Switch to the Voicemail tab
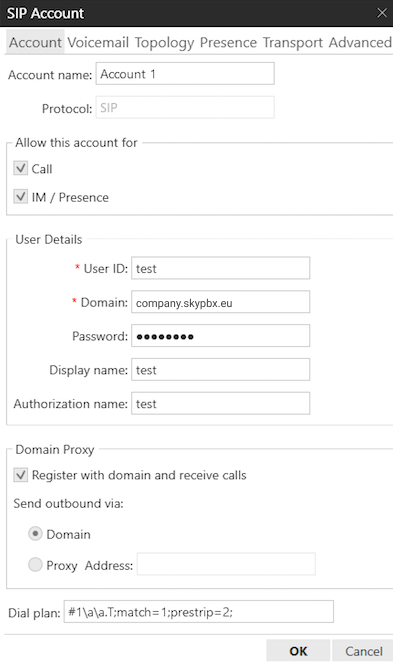 click(x=98, y=42)
